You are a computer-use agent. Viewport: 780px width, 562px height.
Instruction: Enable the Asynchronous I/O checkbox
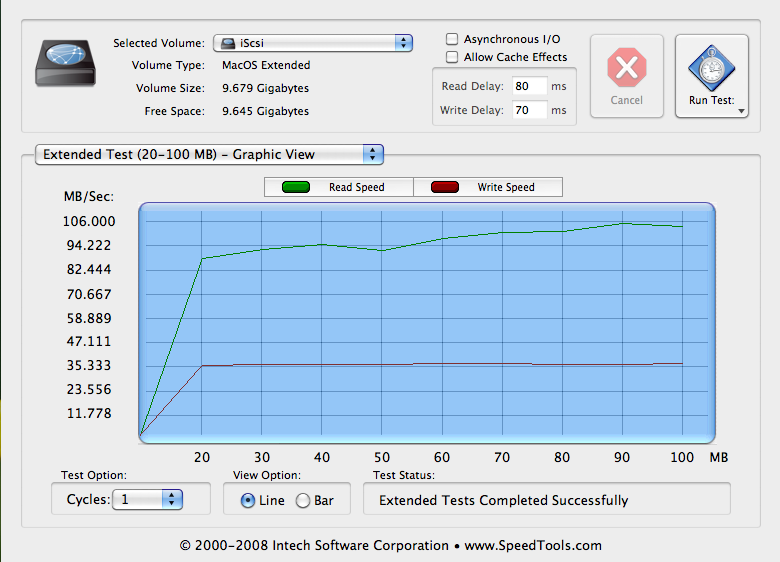452,39
